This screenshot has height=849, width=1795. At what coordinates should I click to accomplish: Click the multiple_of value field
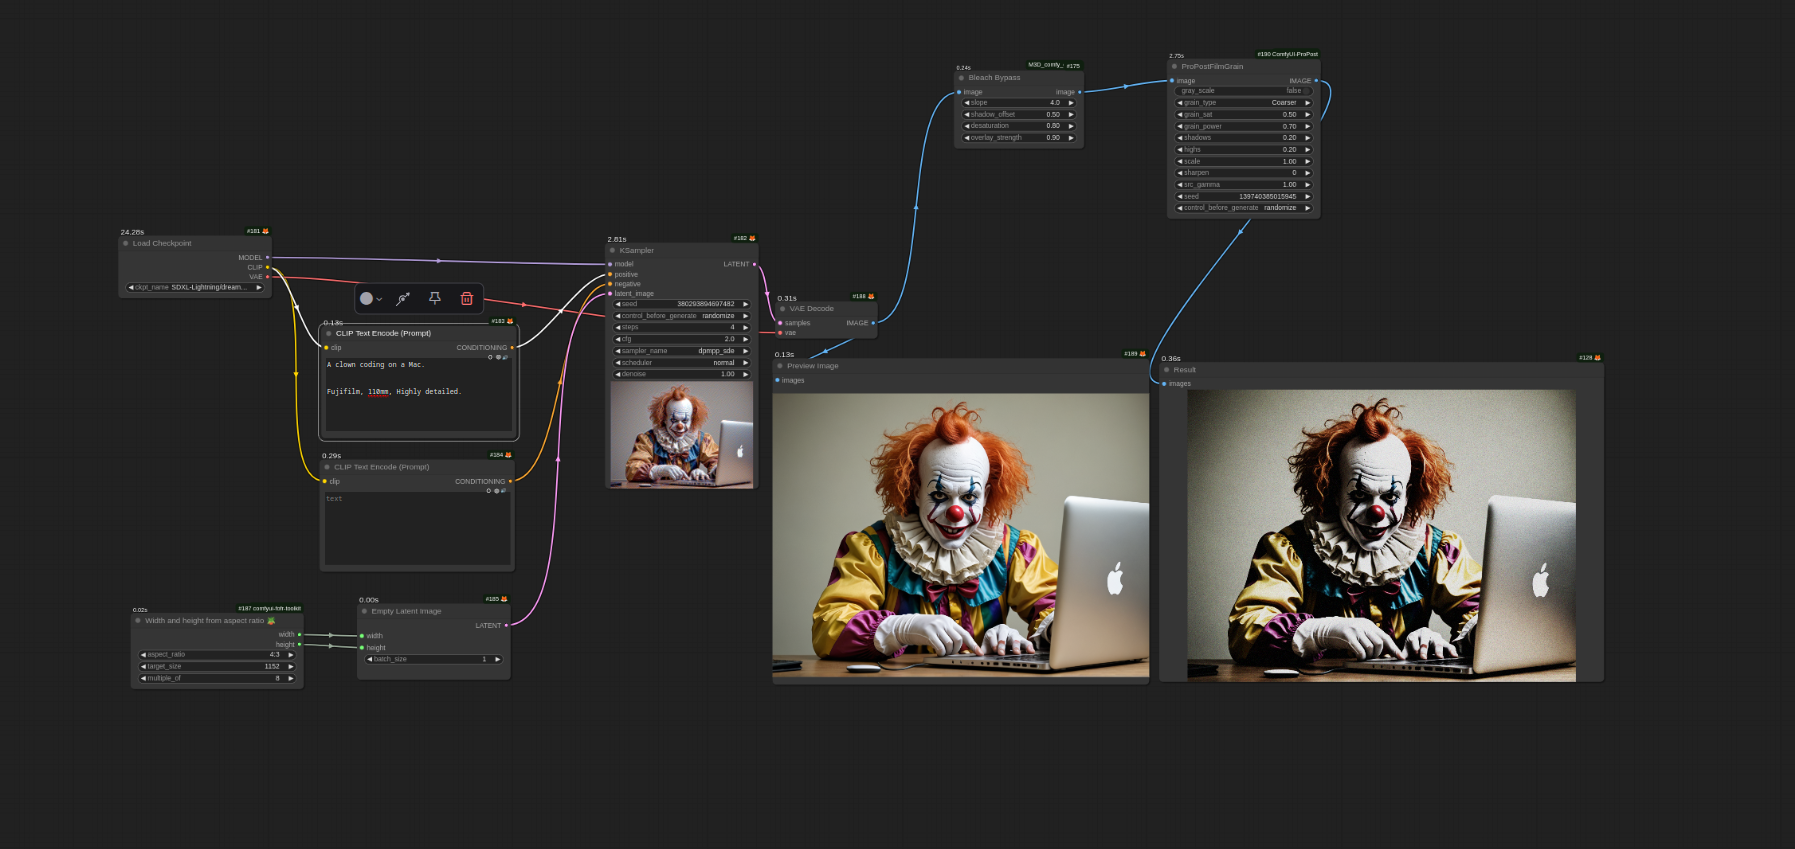coord(217,678)
